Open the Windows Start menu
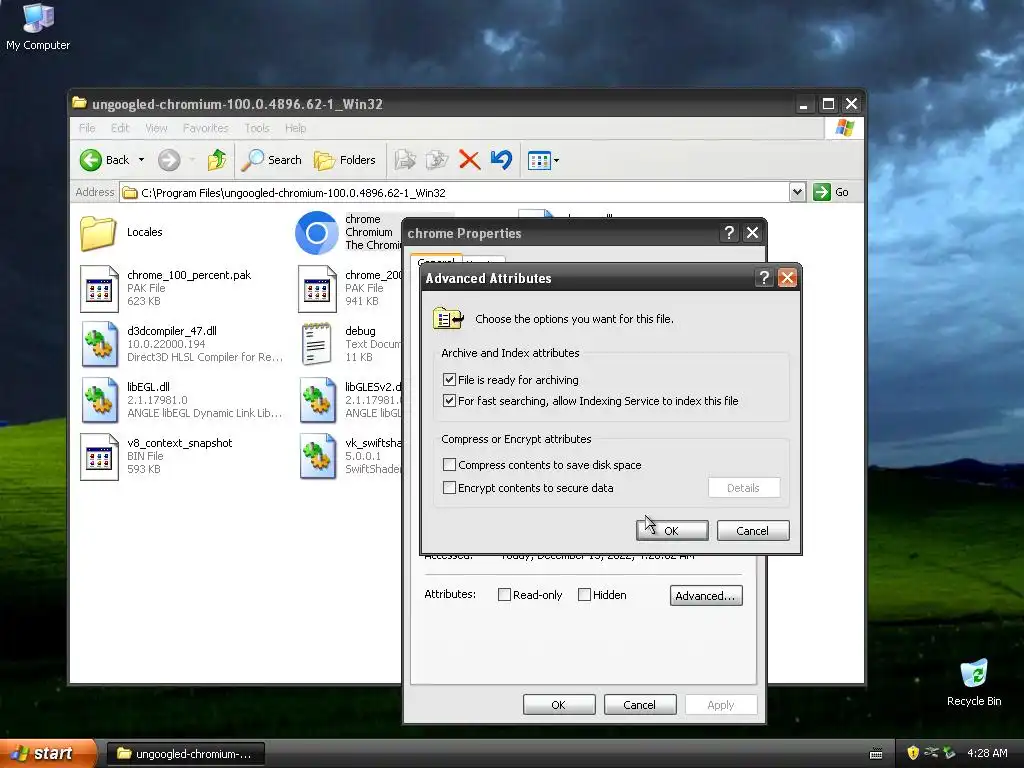The width and height of the screenshot is (1024, 768). click(x=48, y=753)
